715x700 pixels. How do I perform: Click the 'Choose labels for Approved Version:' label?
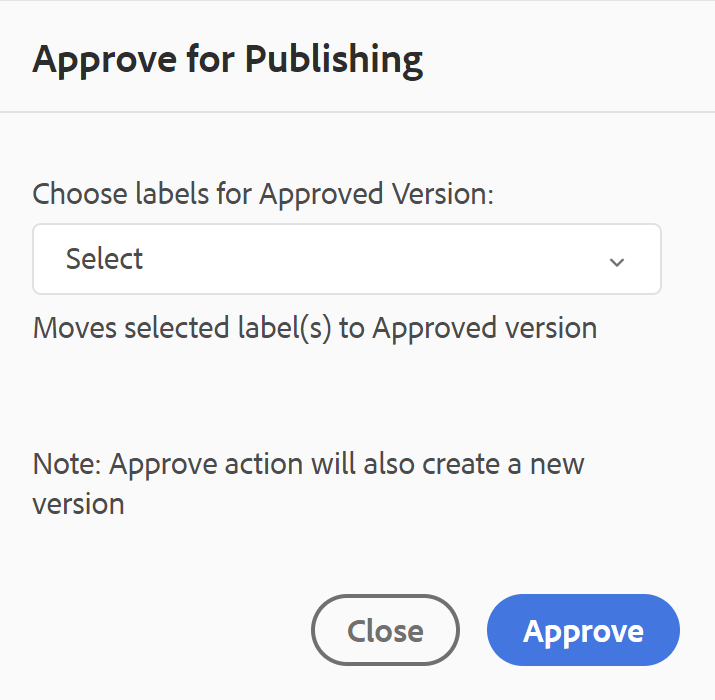coord(264,193)
